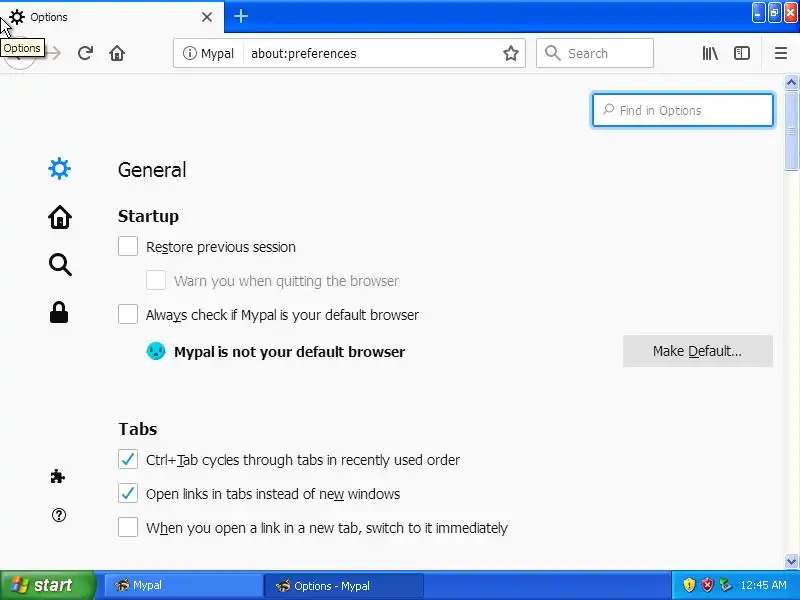Uncheck Open links in tabs option

(x=128, y=493)
